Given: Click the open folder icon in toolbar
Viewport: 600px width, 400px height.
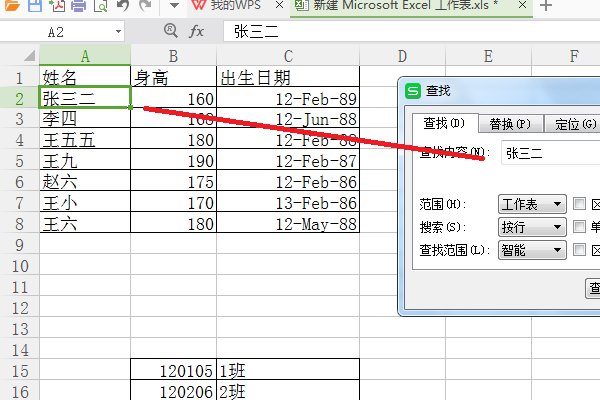Looking at the screenshot, I should click(x=11, y=5).
